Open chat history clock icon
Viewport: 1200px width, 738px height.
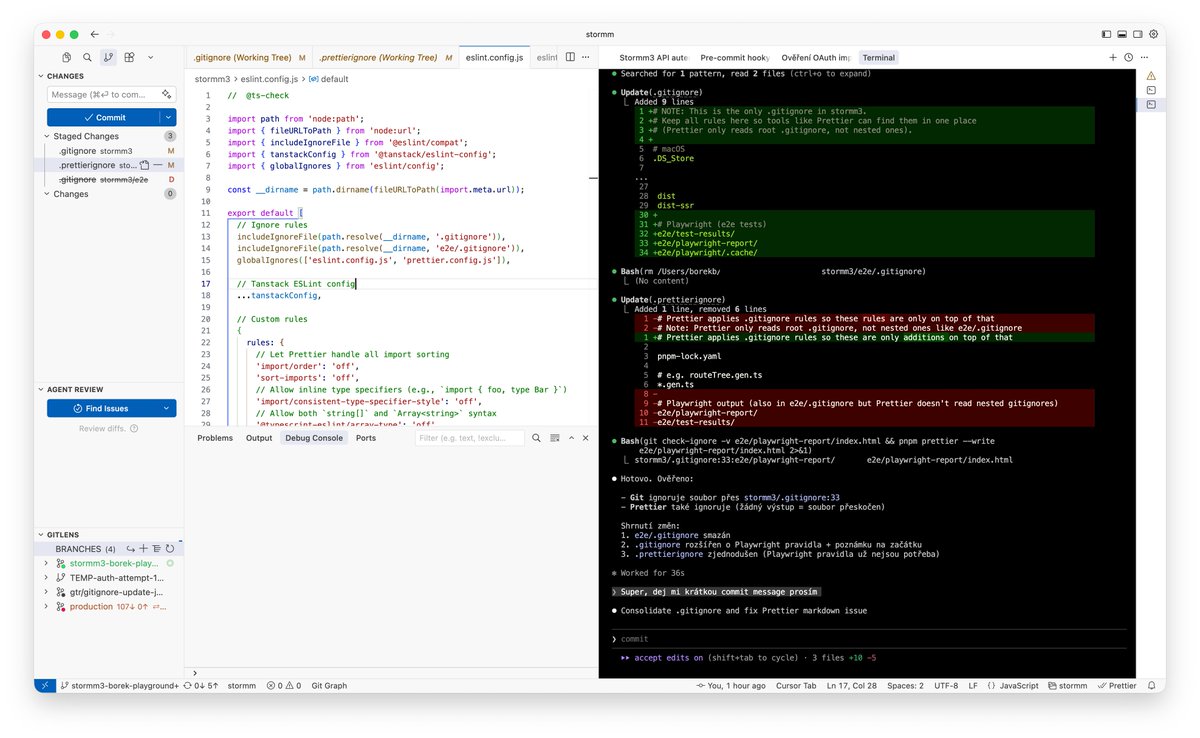1129,58
